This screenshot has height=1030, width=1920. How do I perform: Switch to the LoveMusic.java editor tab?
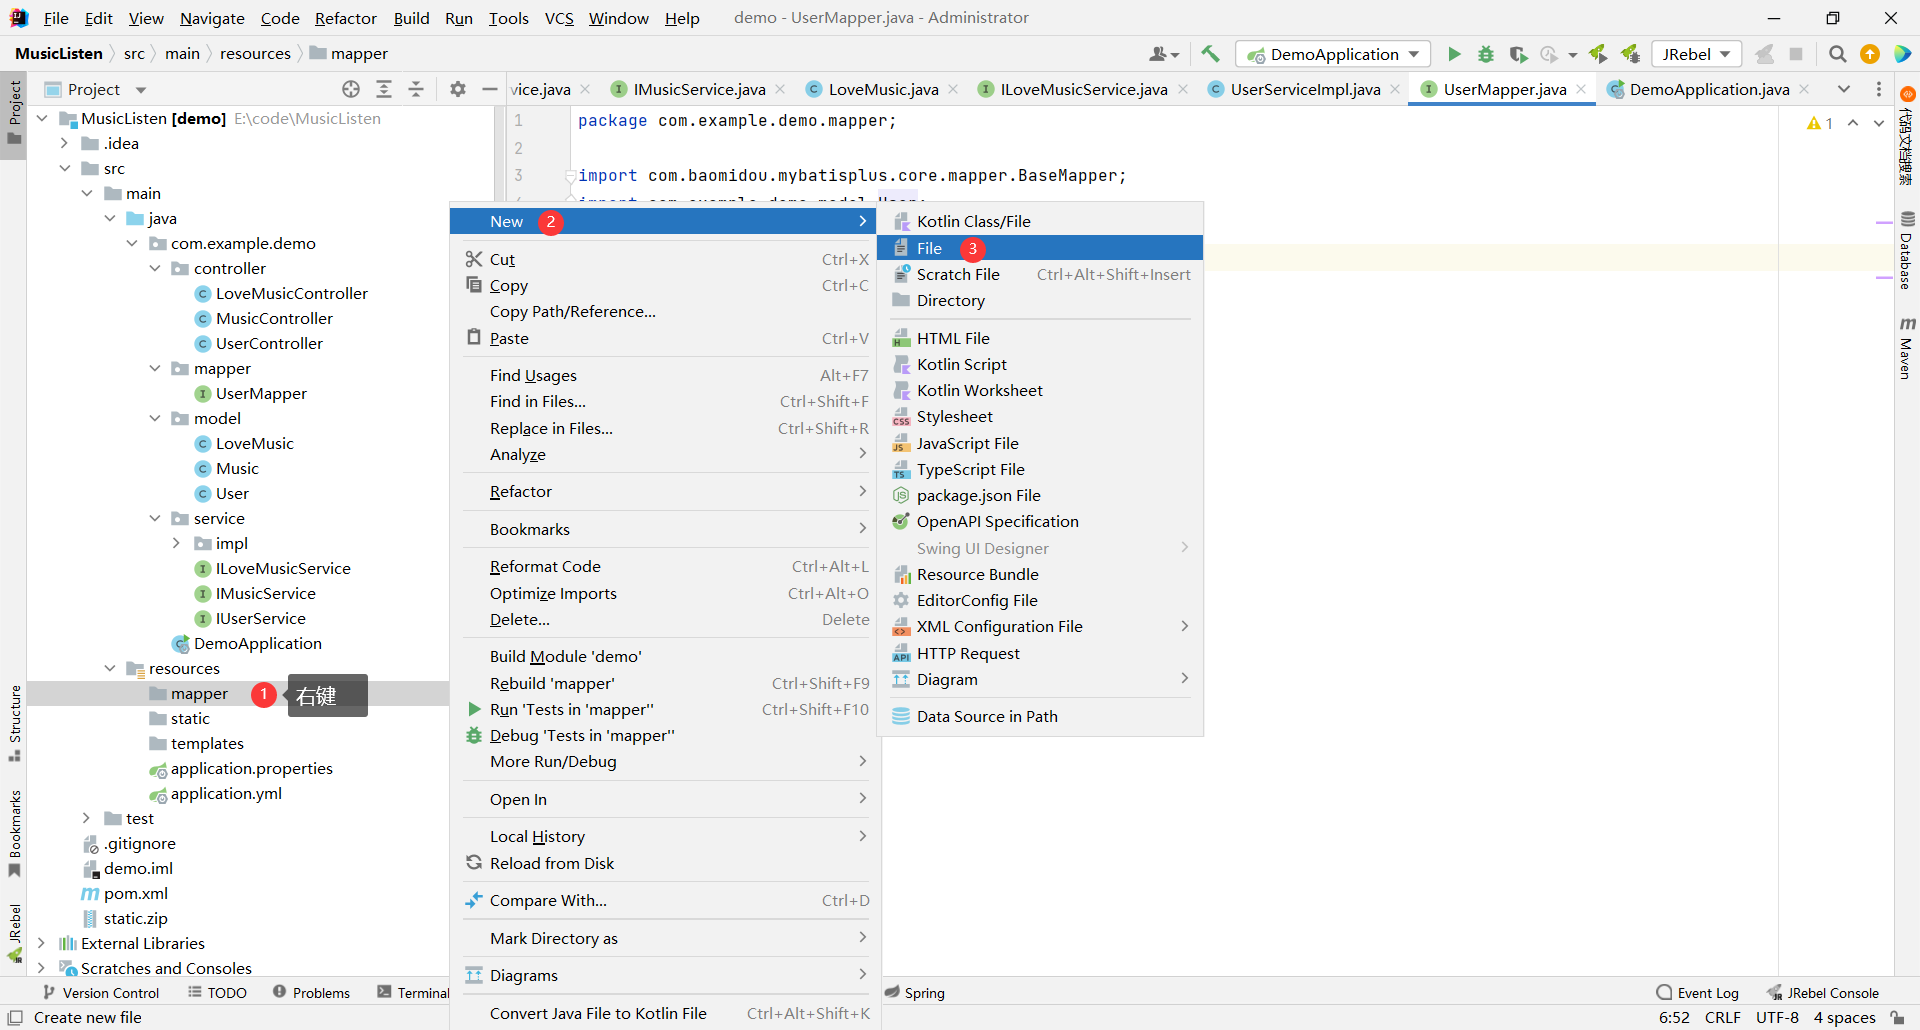pyautogui.click(x=883, y=89)
